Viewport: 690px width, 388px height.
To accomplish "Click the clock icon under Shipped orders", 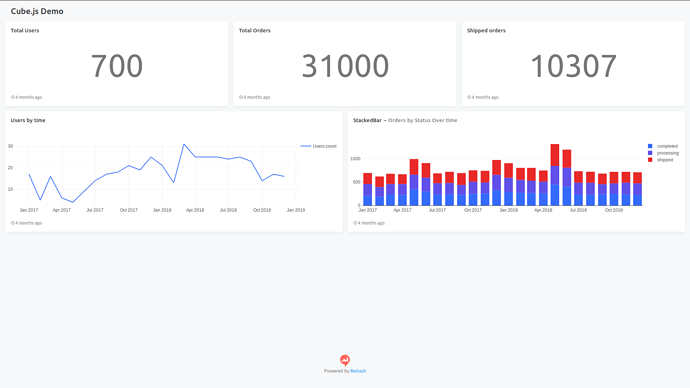I will (469, 97).
